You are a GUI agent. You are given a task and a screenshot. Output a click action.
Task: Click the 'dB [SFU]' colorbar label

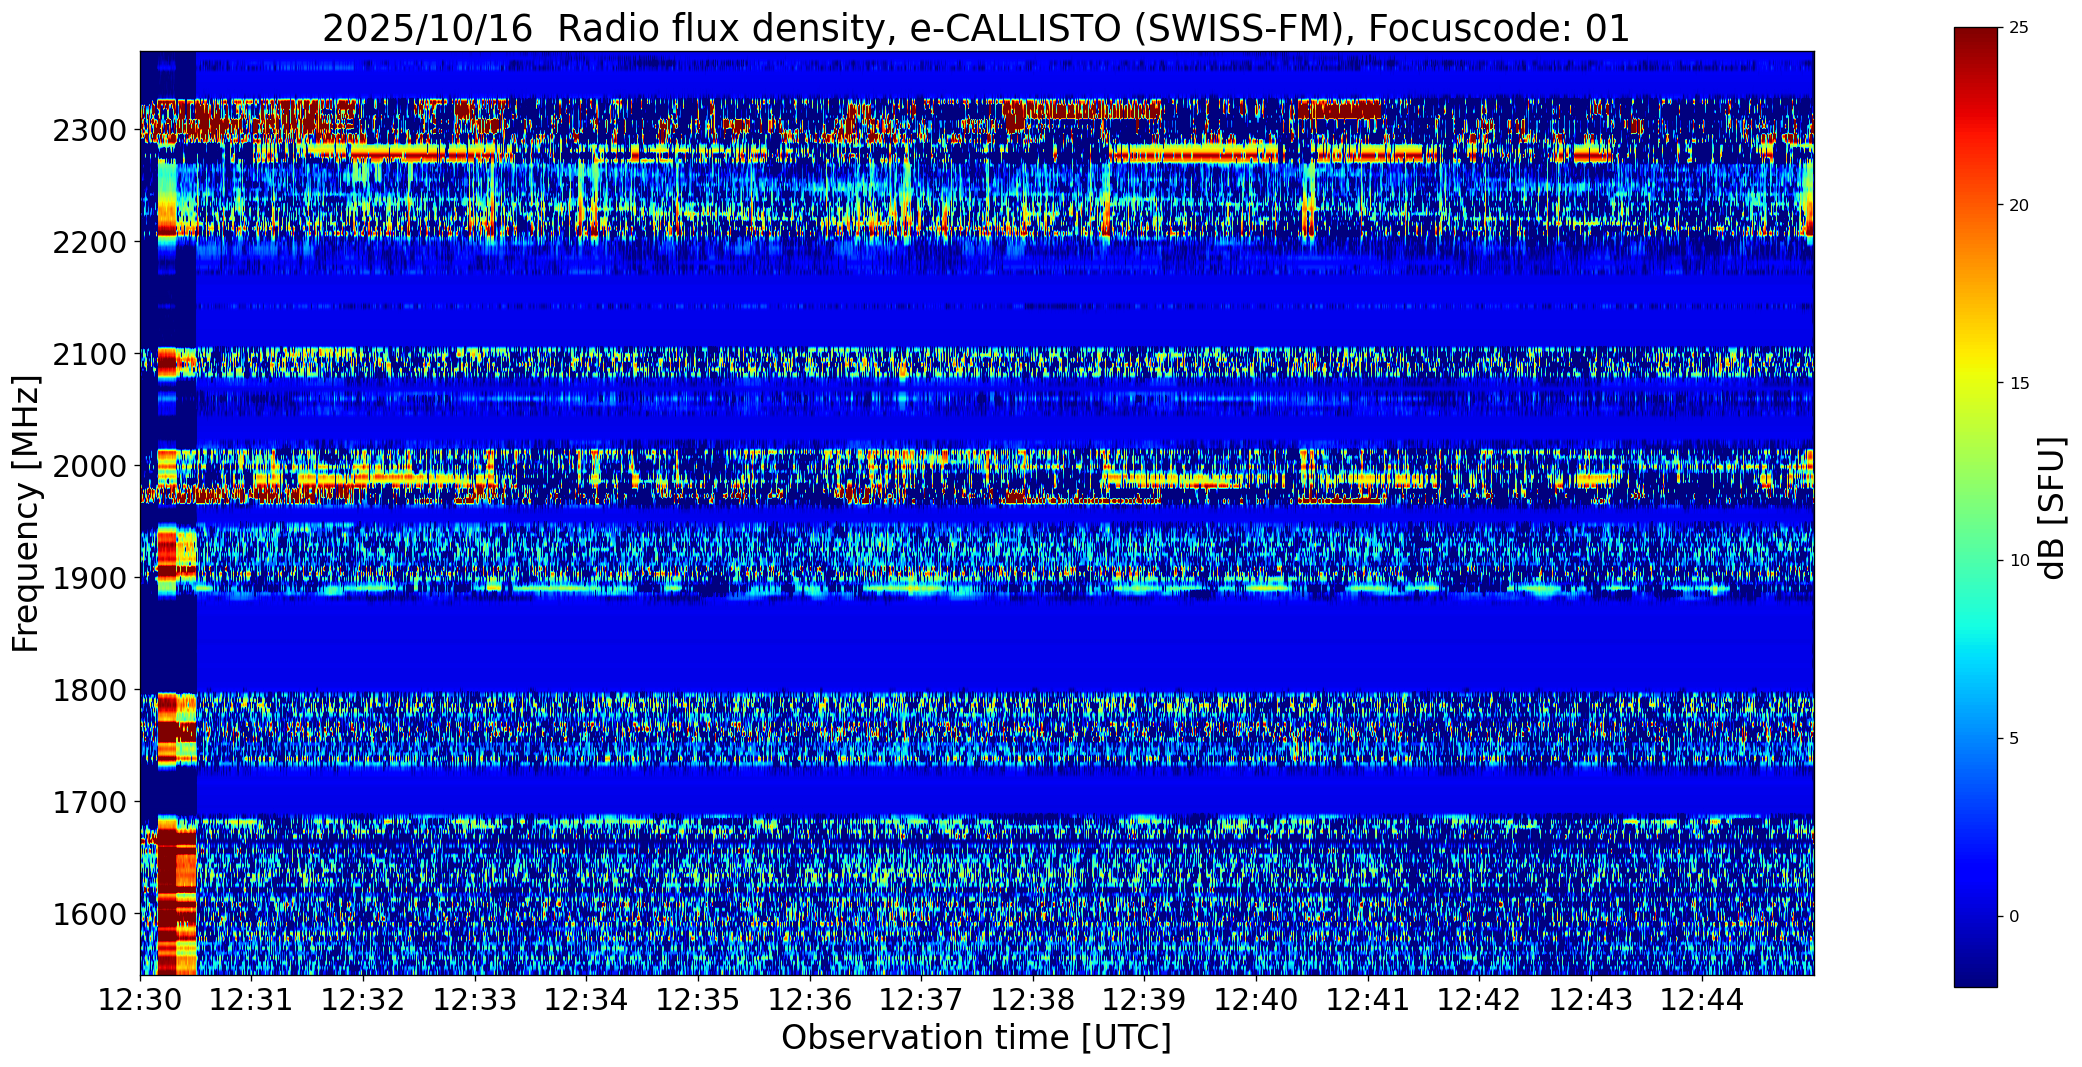2053,508
